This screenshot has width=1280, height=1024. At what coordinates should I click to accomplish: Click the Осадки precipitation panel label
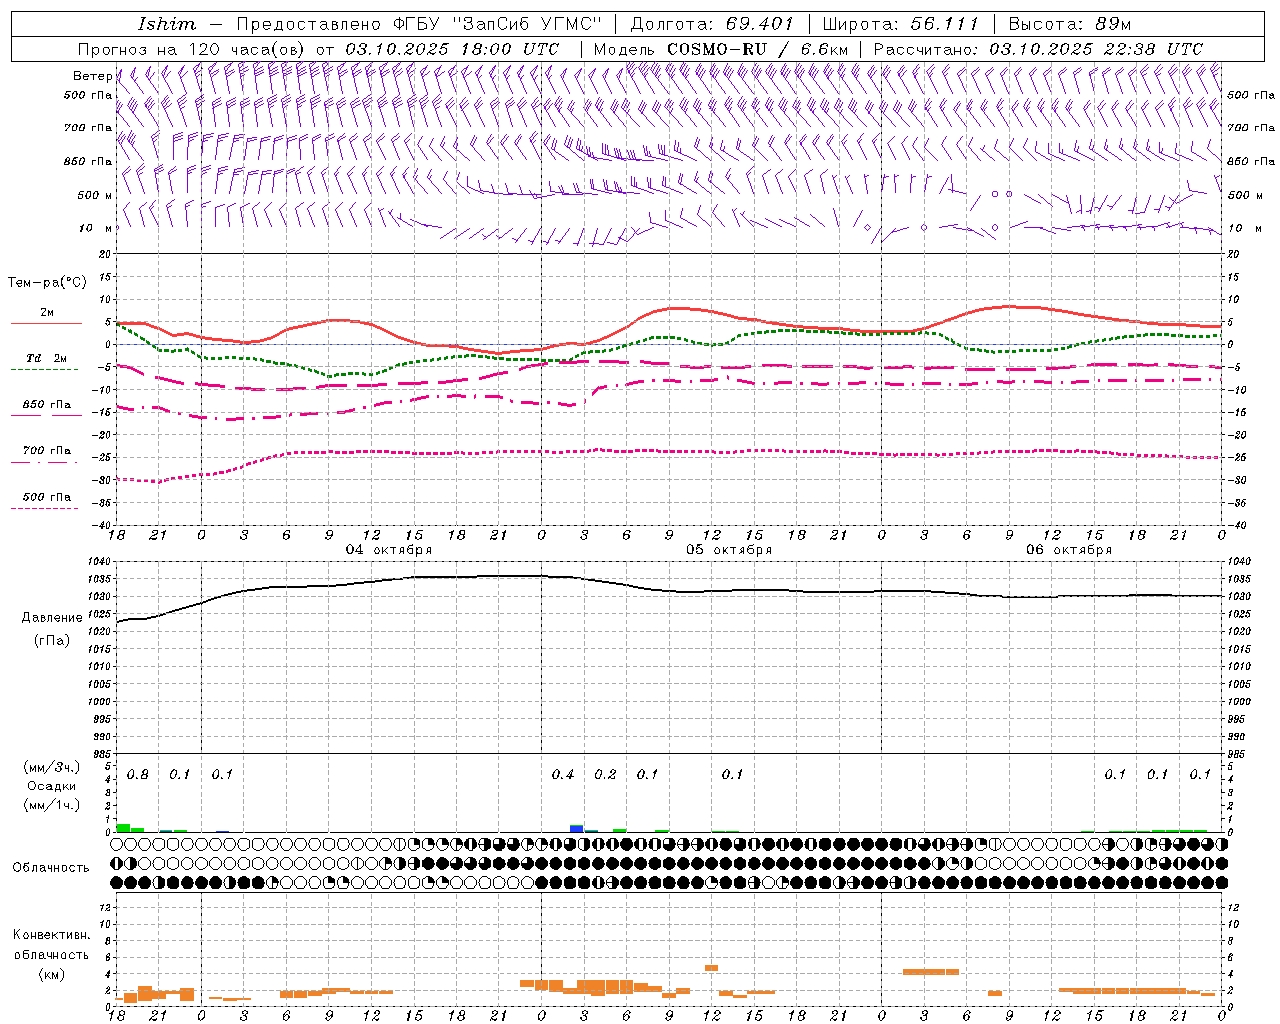pyautogui.click(x=51, y=786)
